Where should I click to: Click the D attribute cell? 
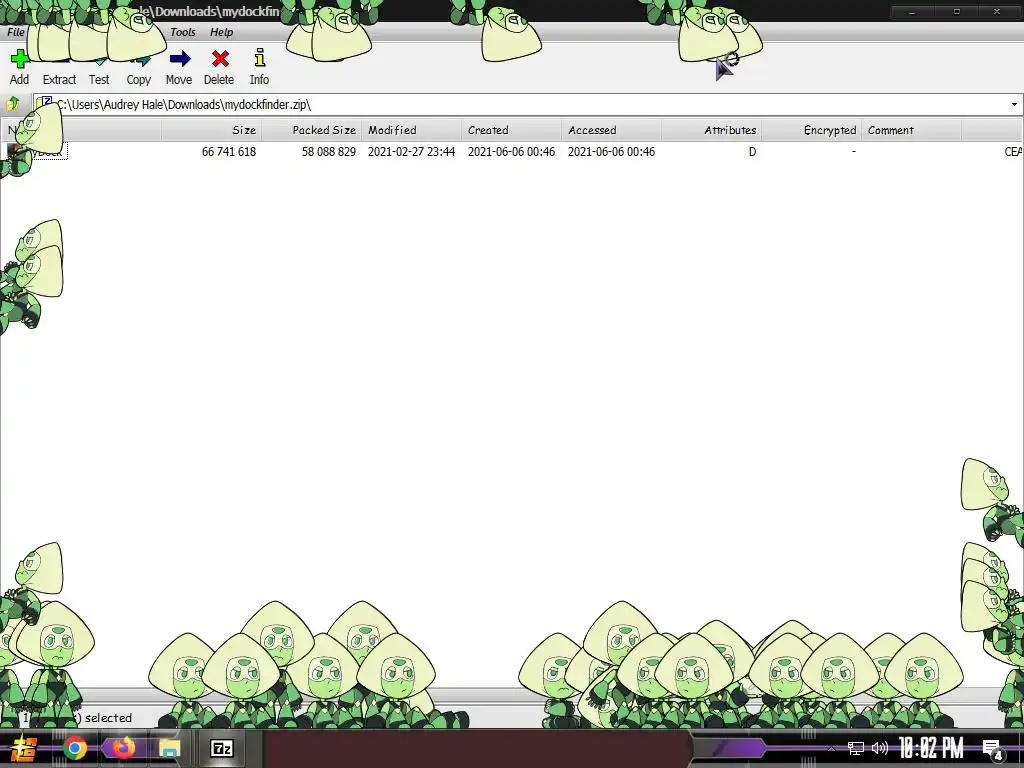pos(752,152)
